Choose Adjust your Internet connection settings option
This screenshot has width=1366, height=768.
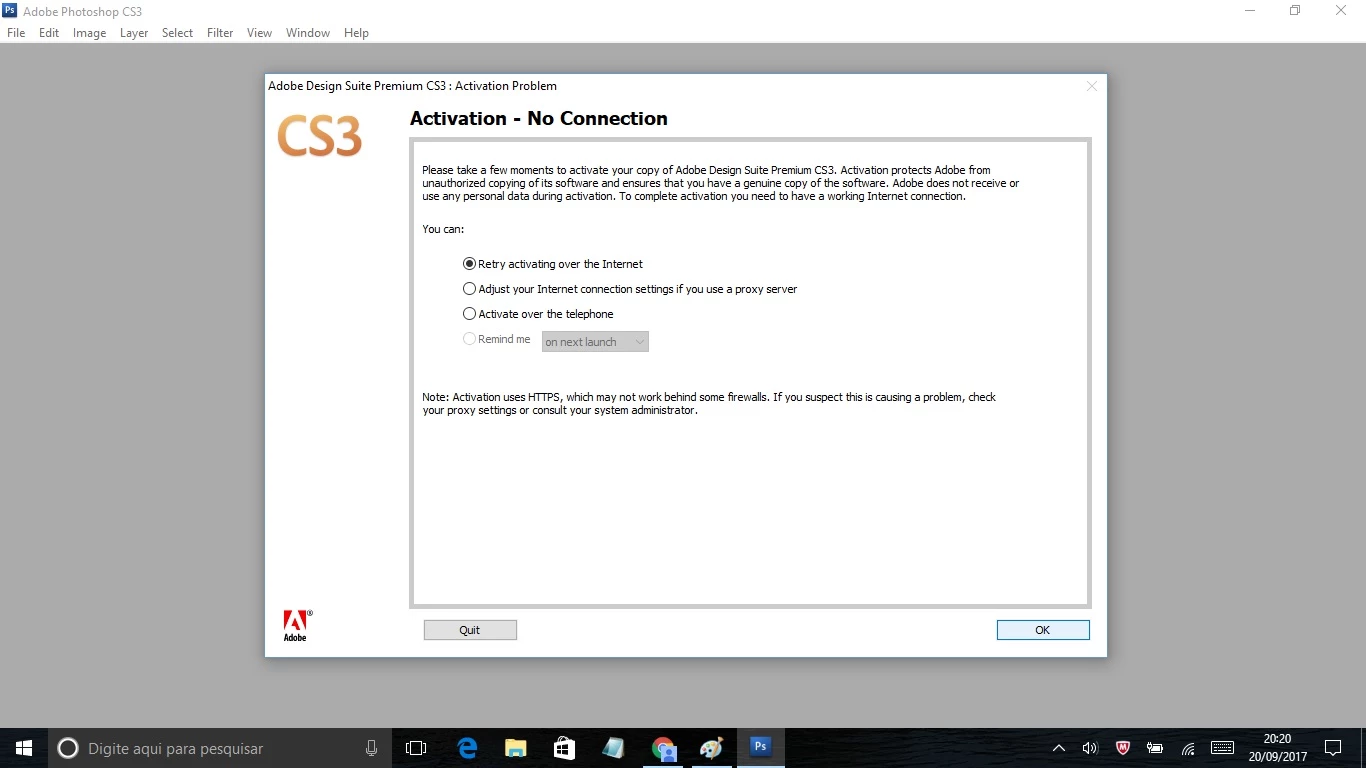click(630, 289)
